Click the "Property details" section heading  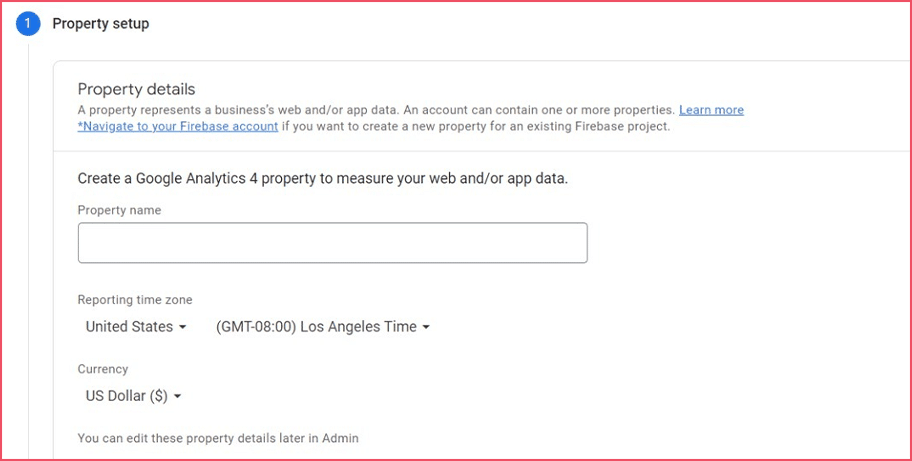click(136, 89)
